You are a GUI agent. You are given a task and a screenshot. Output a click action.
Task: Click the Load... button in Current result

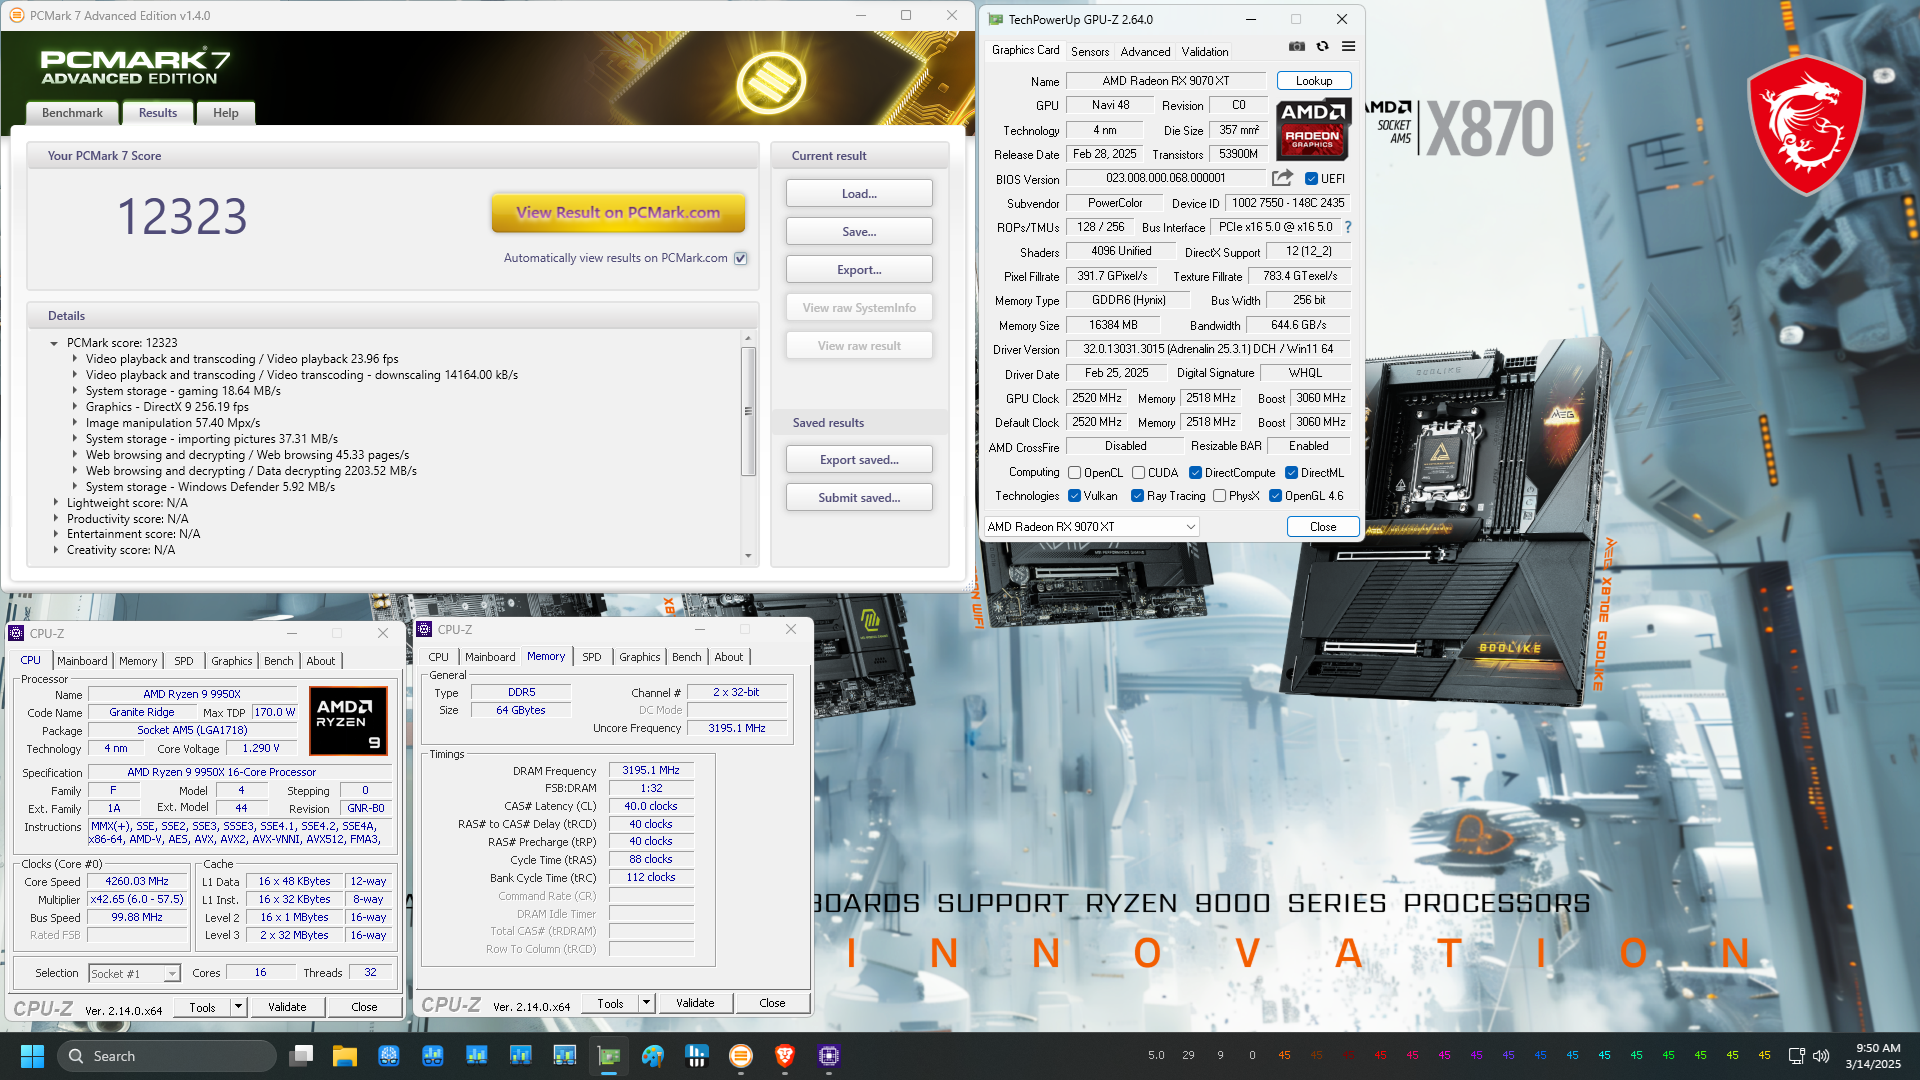859,194
